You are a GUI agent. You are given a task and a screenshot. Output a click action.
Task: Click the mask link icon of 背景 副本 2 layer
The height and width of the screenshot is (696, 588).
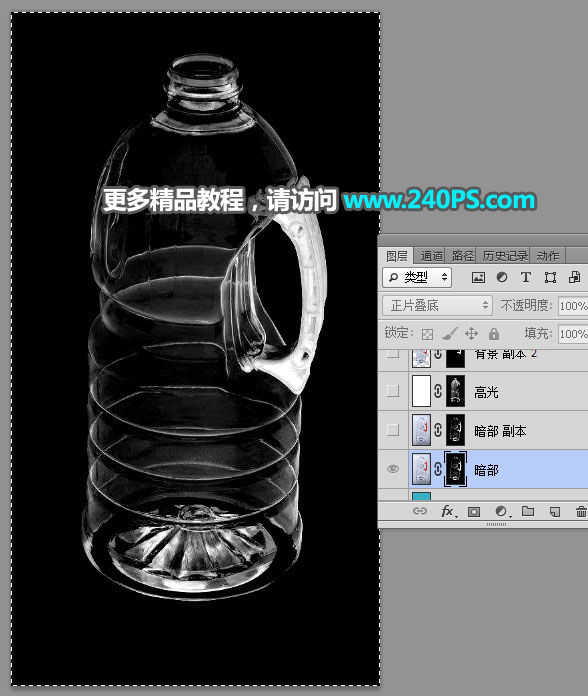click(x=438, y=355)
